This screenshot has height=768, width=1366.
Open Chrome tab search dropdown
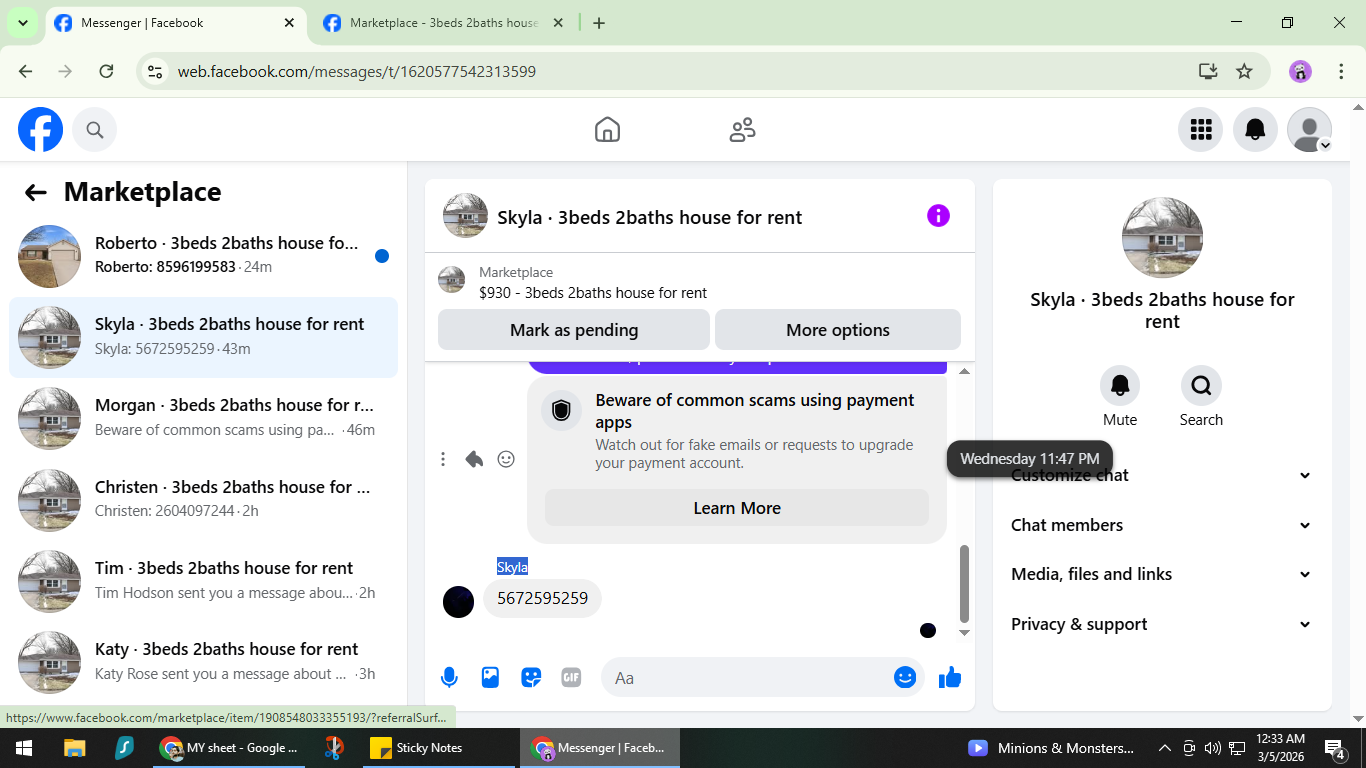pos(22,23)
